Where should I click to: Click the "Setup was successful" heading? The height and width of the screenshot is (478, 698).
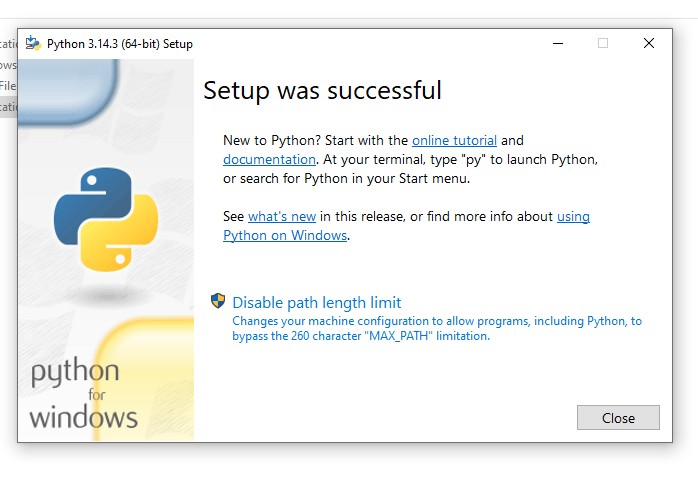[x=322, y=91]
